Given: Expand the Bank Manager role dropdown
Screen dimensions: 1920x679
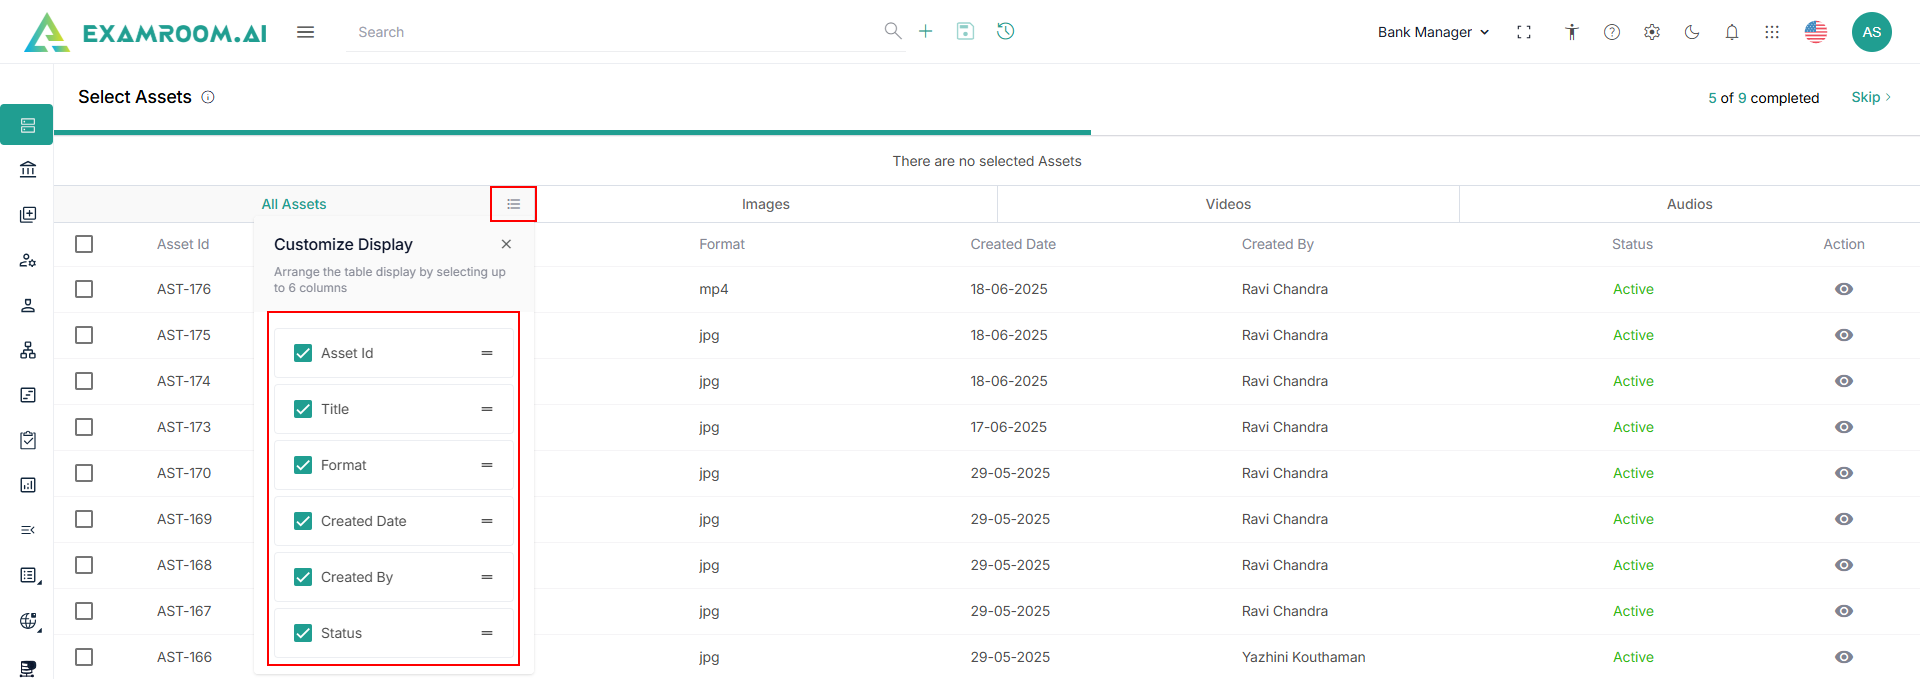Looking at the screenshot, I should 1433,32.
